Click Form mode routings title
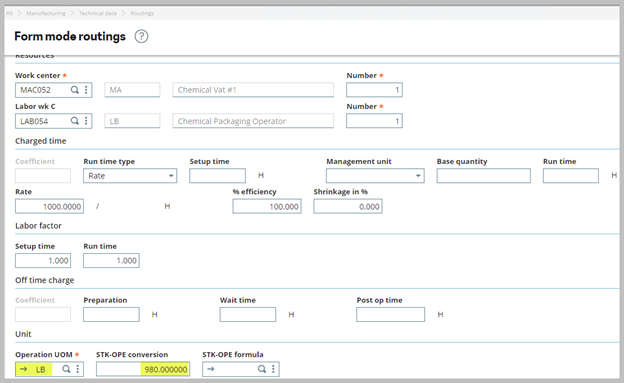The image size is (624, 383). click(x=70, y=36)
